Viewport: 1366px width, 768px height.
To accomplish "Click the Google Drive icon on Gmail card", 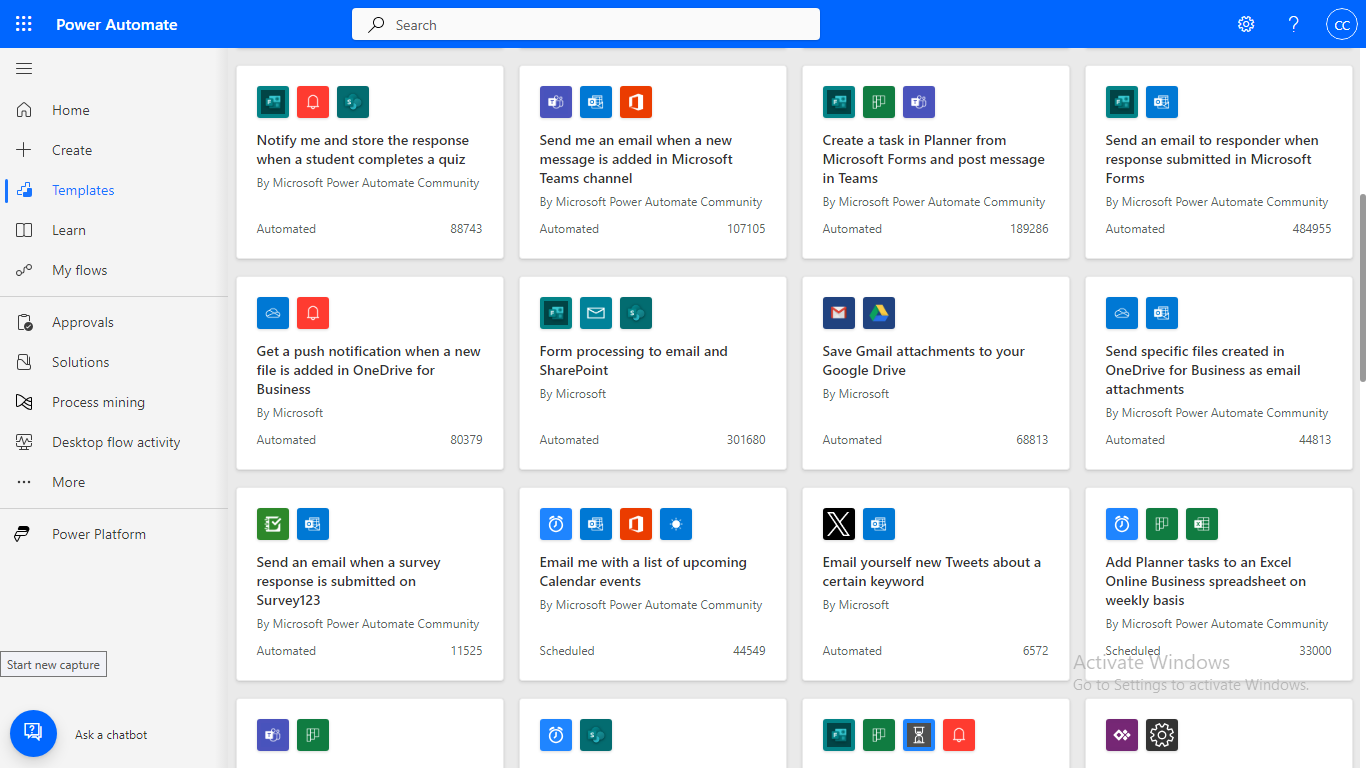I will [879, 313].
